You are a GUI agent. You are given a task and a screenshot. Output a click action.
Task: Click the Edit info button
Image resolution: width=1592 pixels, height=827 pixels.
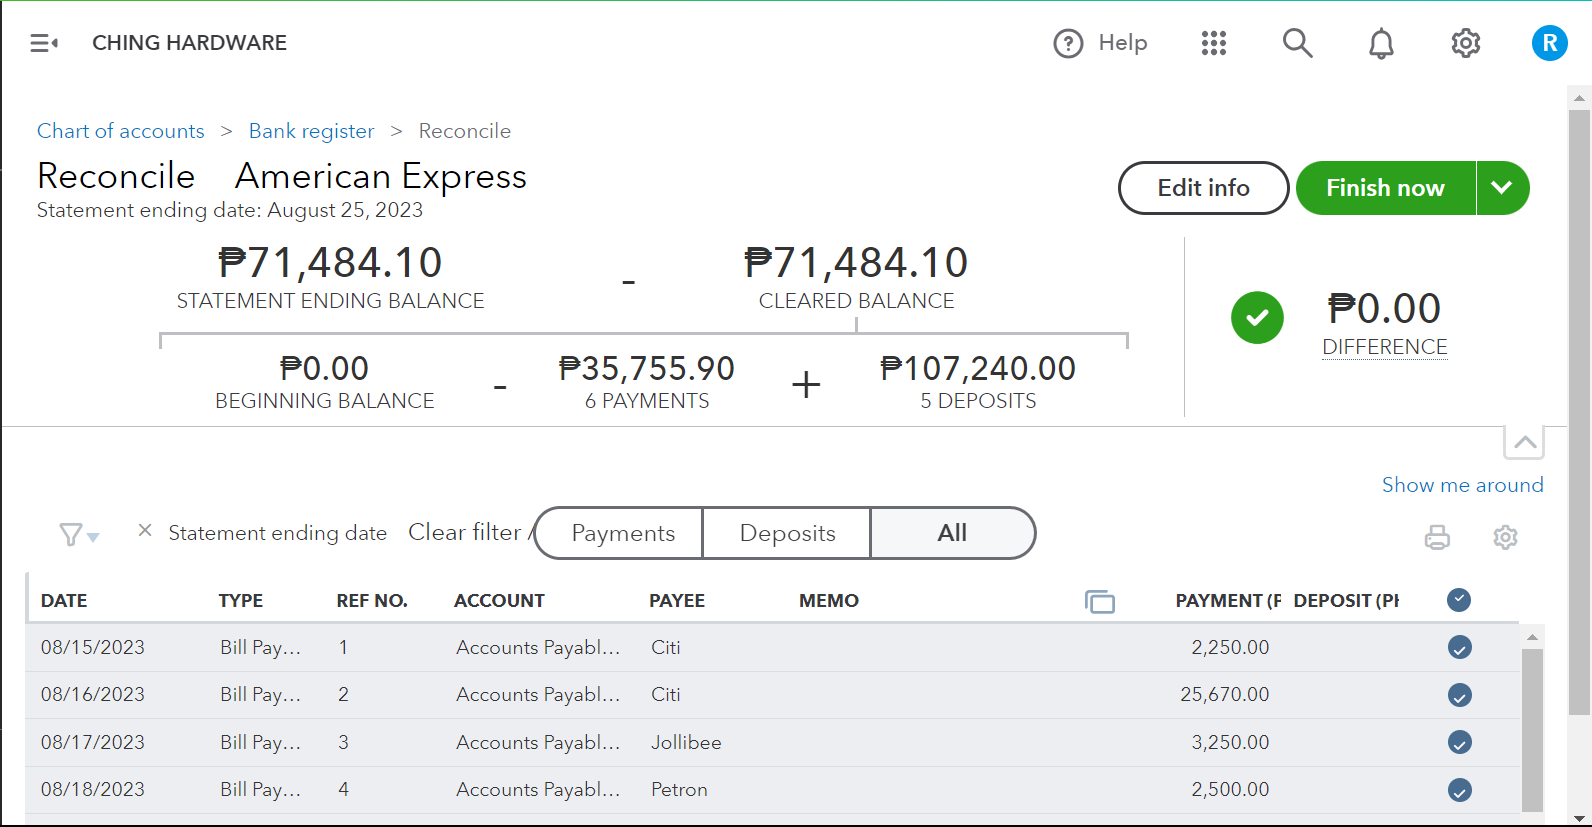click(1203, 188)
